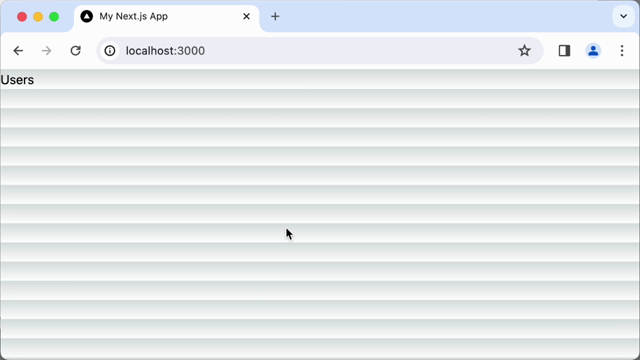
Task: Click the localhost:3000 address field
Action: 318,51
